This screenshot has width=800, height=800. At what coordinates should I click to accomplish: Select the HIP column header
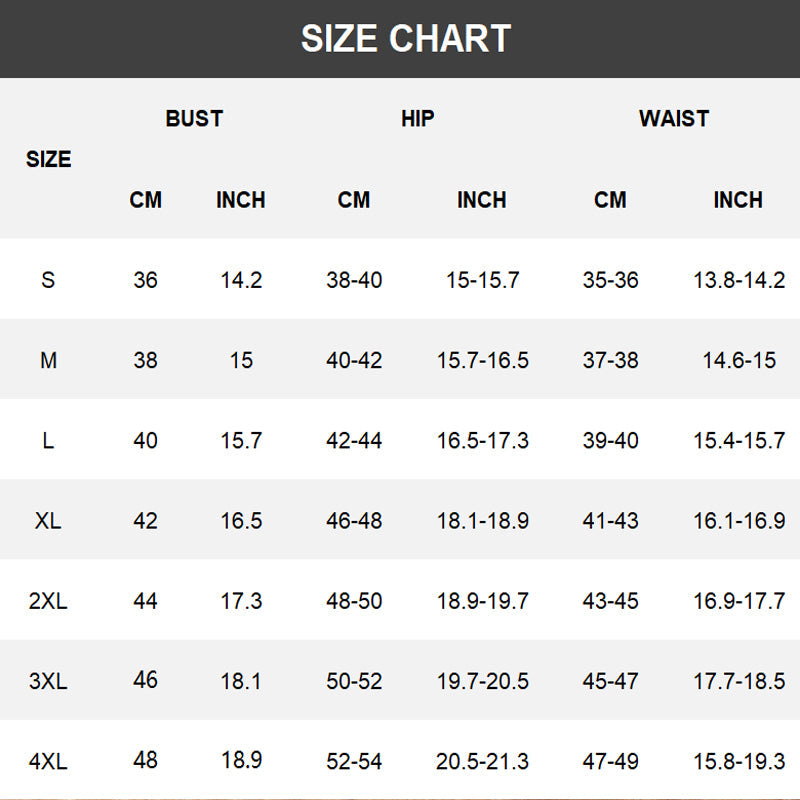point(417,118)
